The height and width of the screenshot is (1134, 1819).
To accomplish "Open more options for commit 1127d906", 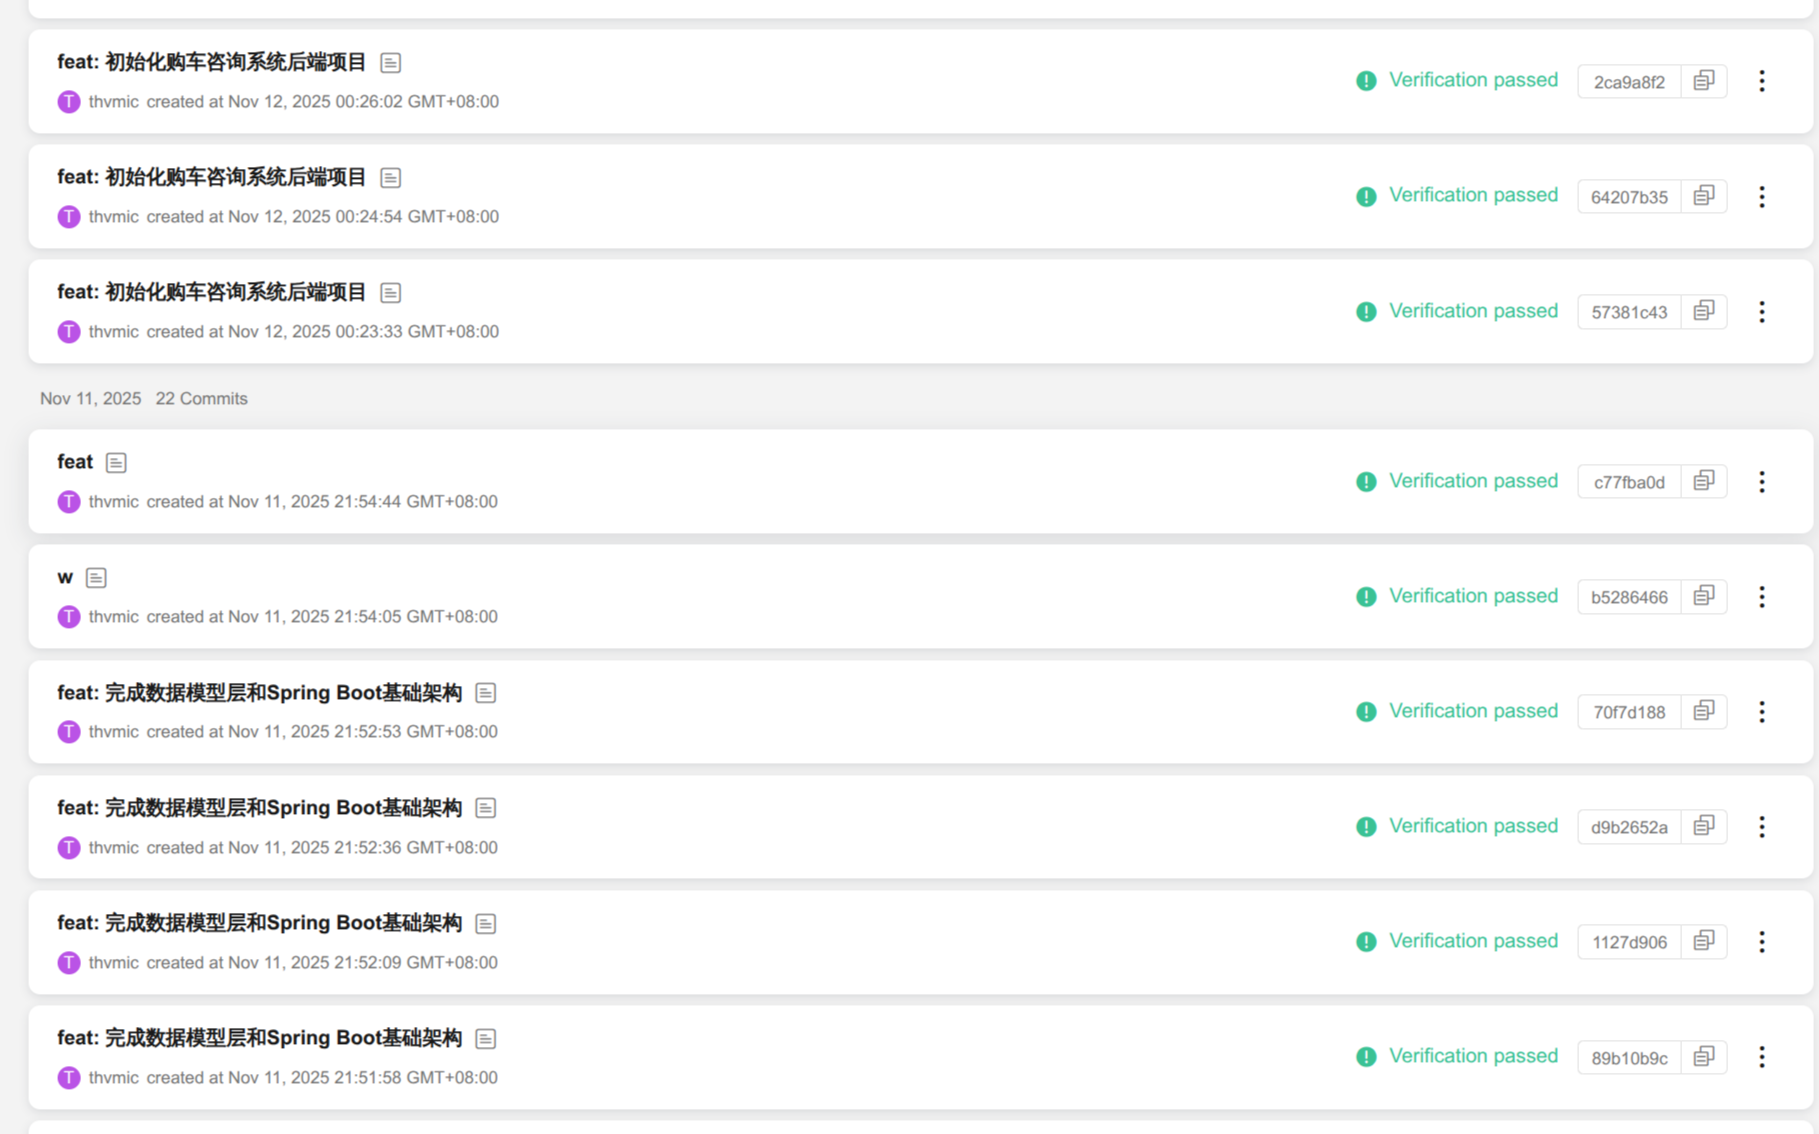I will coord(1762,941).
